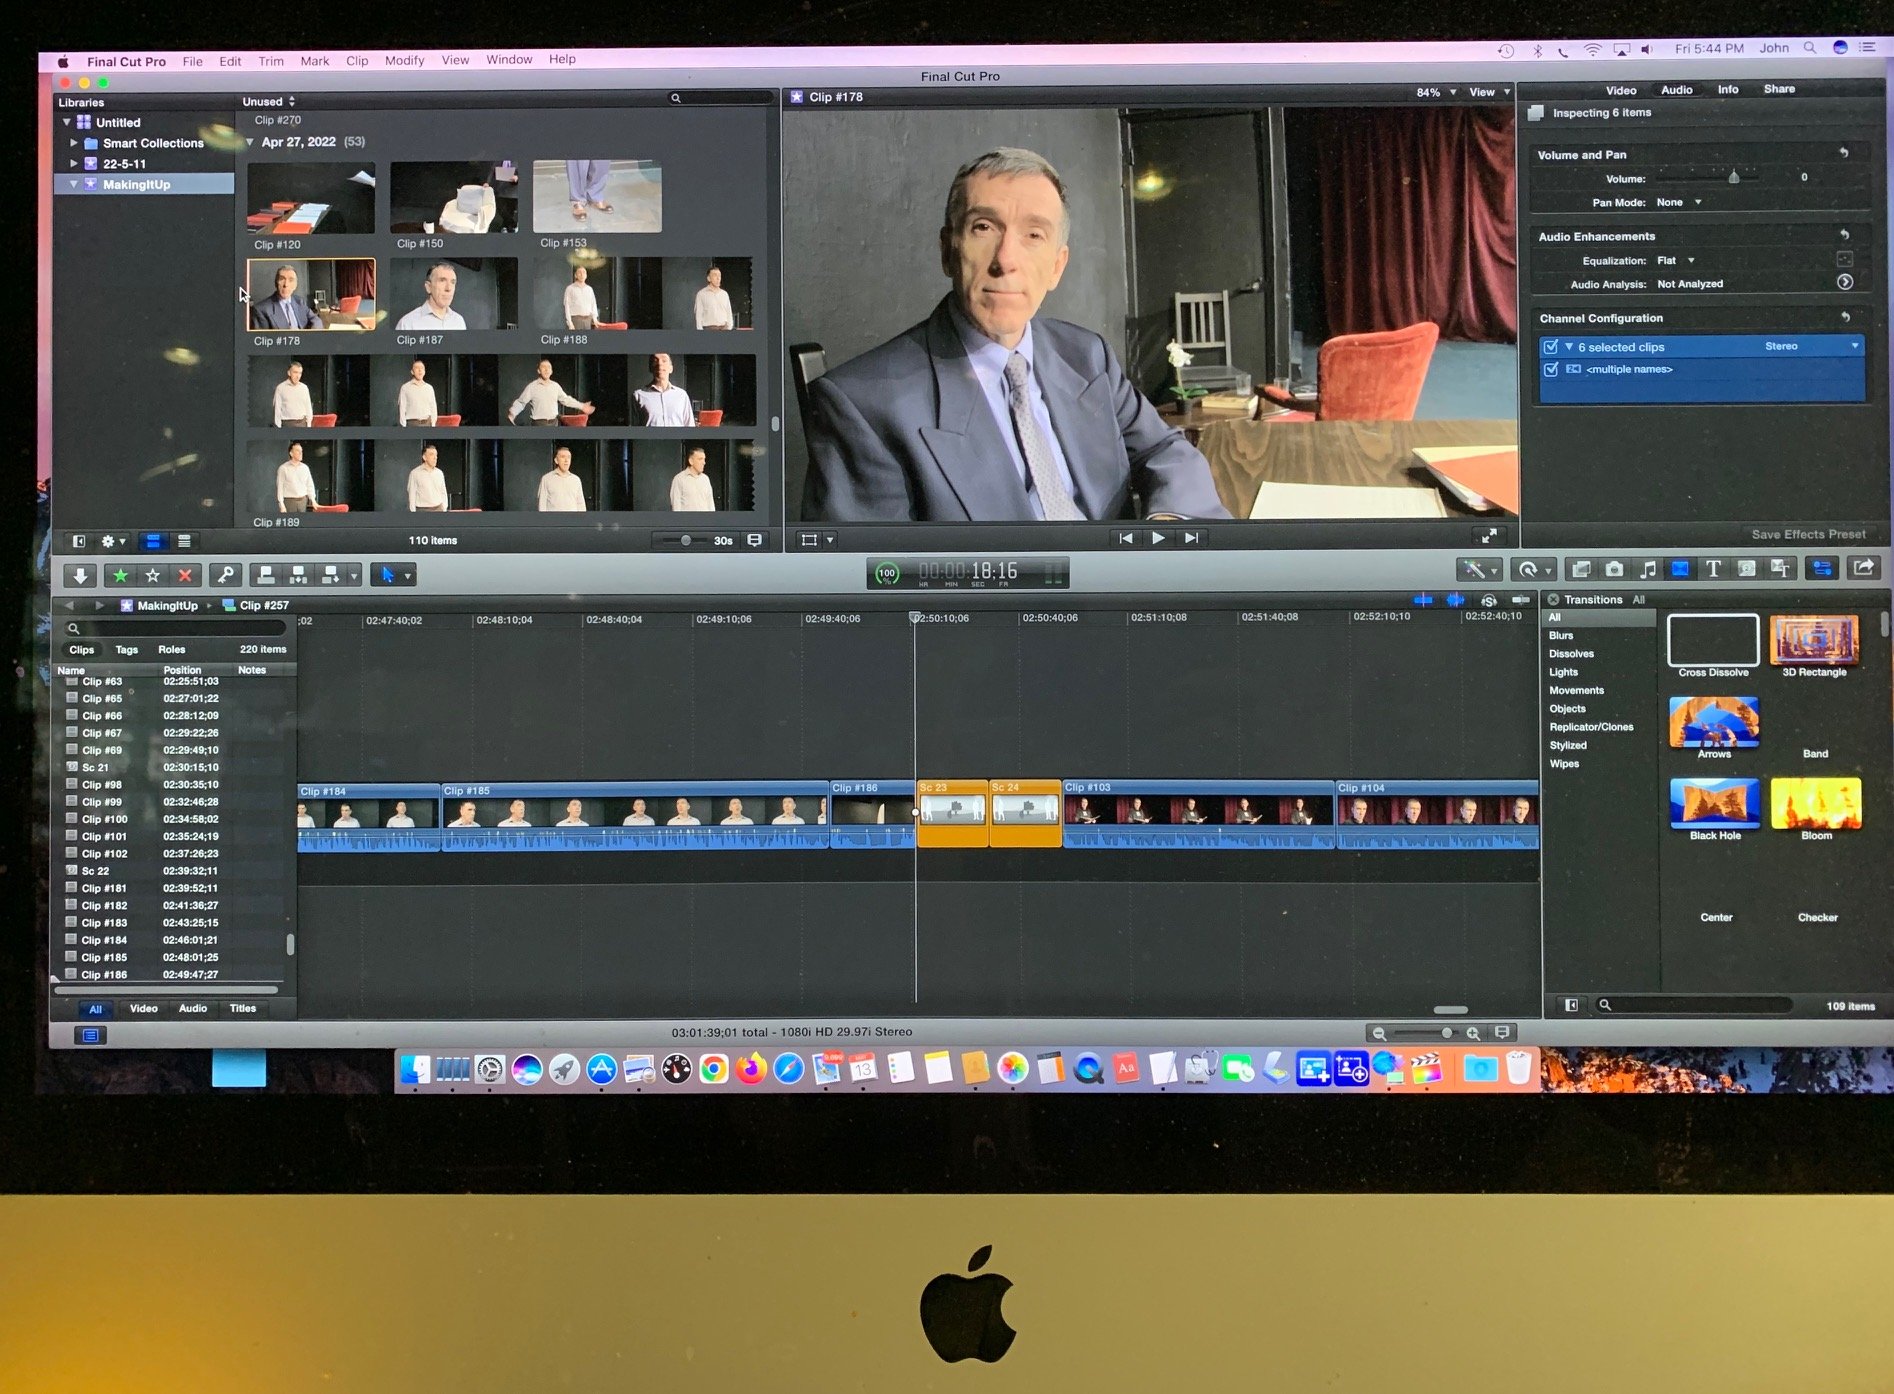
Task: Go to previous edit in viewer
Action: coord(1126,538)
